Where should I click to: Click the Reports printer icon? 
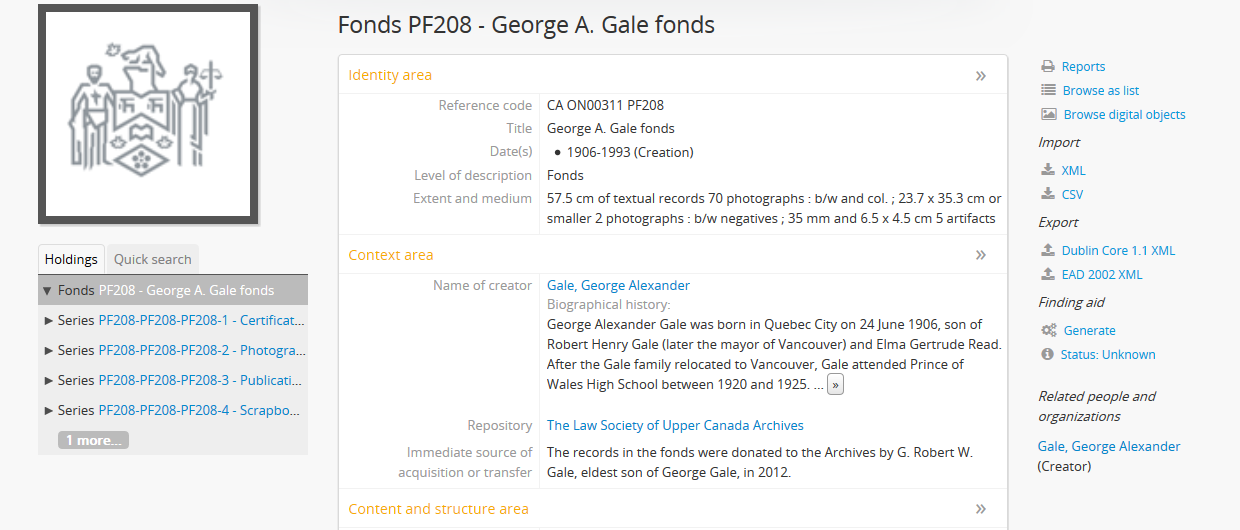point(1048,67)
